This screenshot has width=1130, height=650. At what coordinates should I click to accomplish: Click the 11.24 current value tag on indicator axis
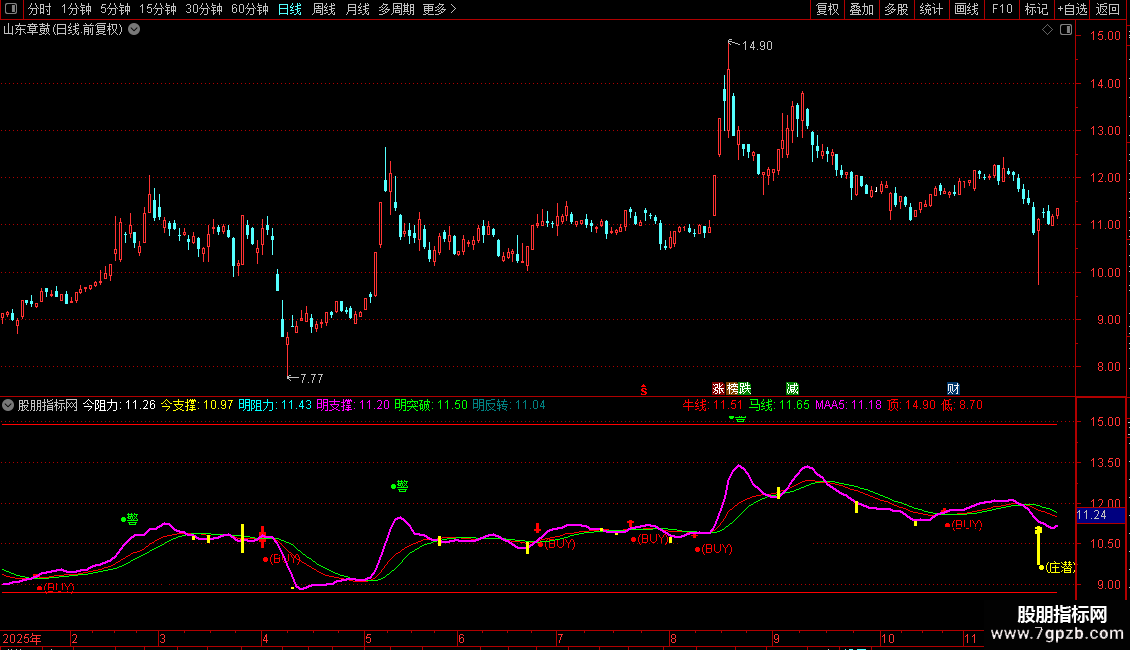[x=1091, y=515]
